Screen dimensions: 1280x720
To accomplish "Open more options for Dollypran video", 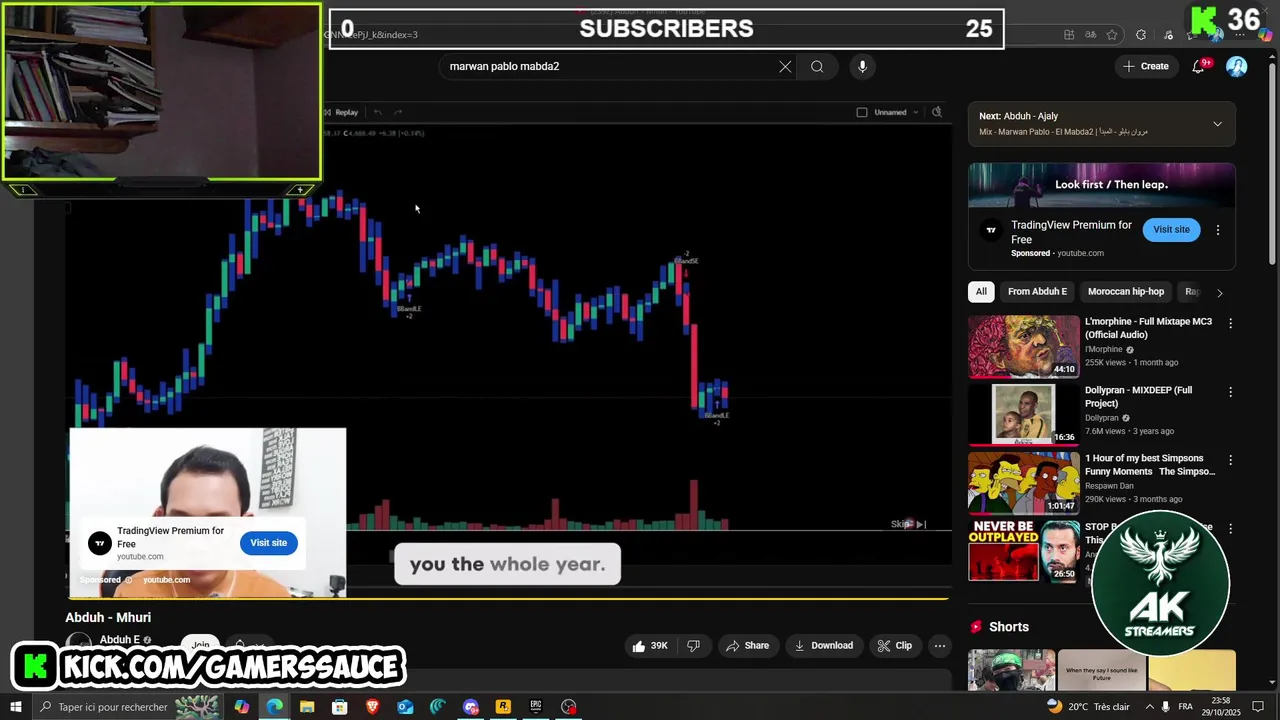I will coord(1230,392).
